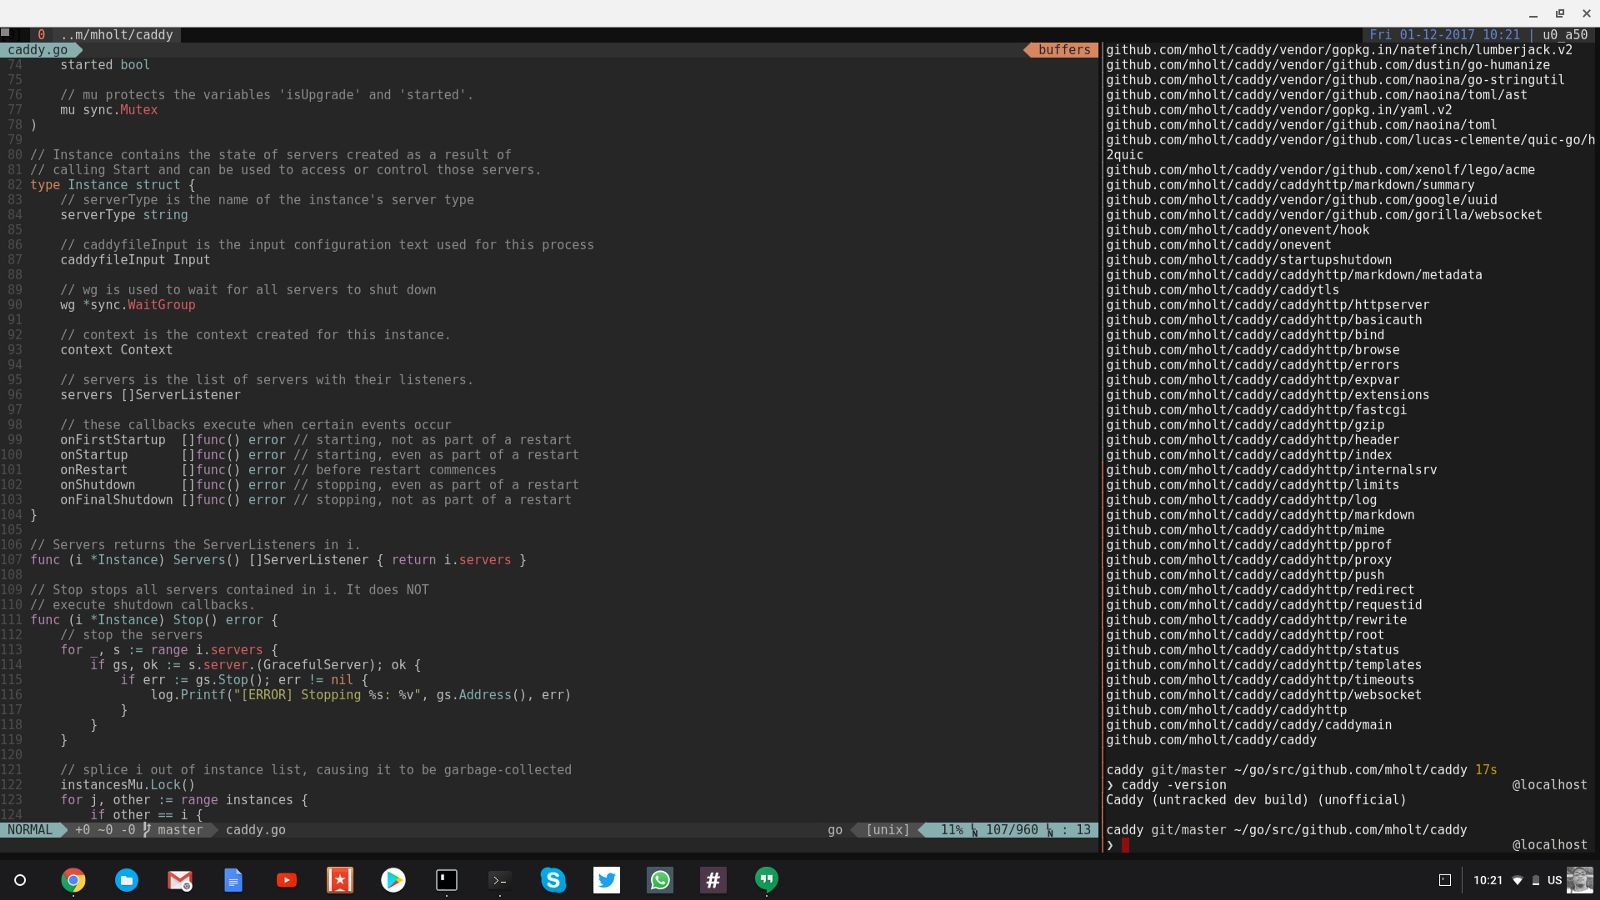Open Gmail from the shelf
Image resolution: width=1600 pixels, height=900 pixels.
pyautogui.click(x=180, y=880)
